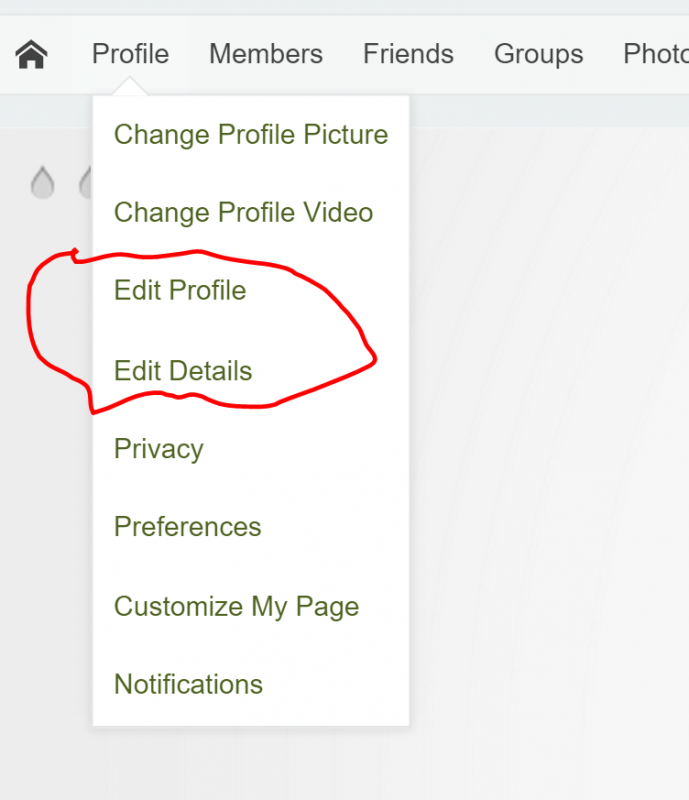Open the Members navigation tab
Image resolution: width=689 pixels, height=800 pixels.
(x=266, y=54)
